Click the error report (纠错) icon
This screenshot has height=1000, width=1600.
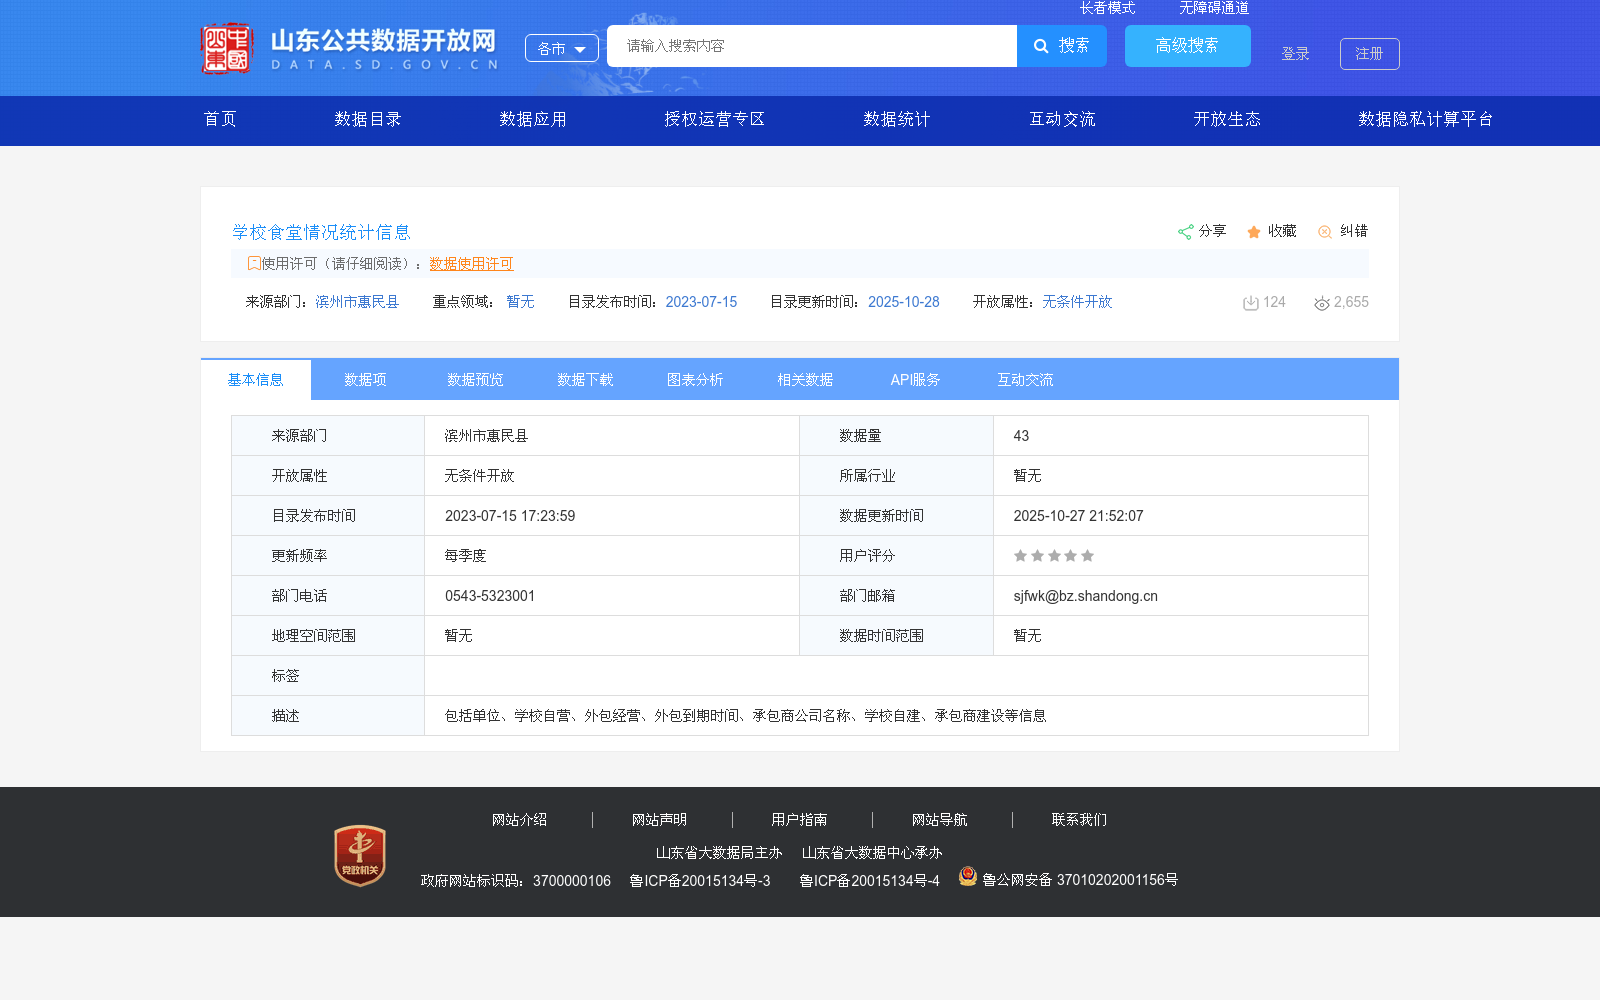click(1325, 231)
